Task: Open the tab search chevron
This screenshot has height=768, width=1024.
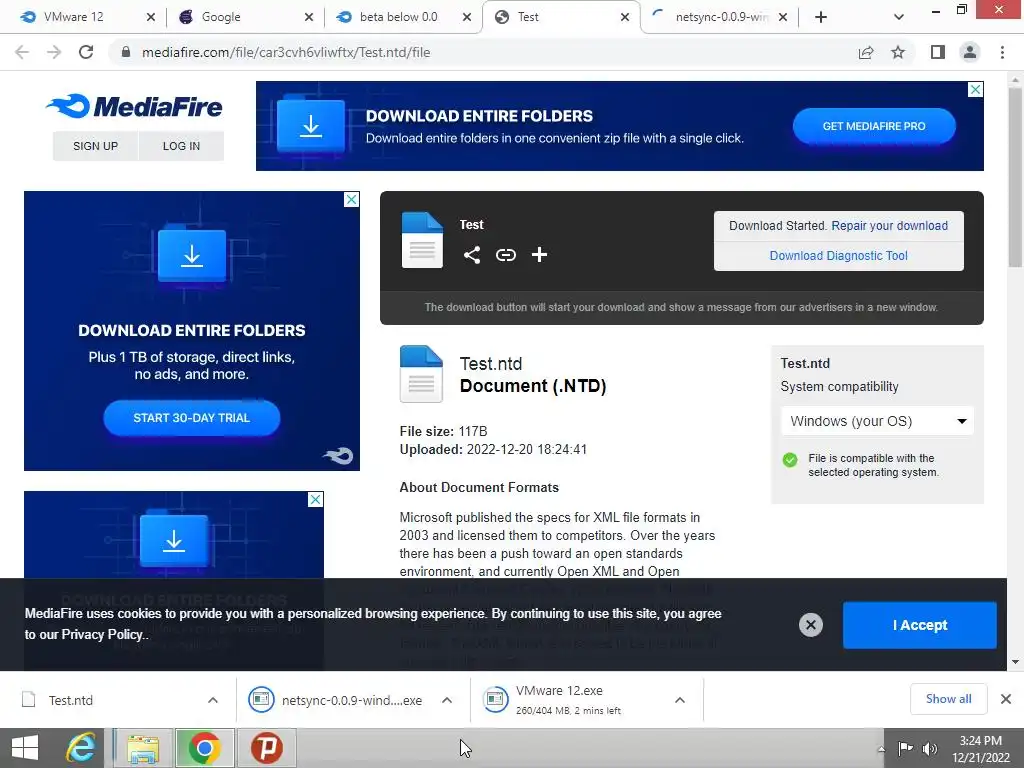Action: click(x=899, y=18)
